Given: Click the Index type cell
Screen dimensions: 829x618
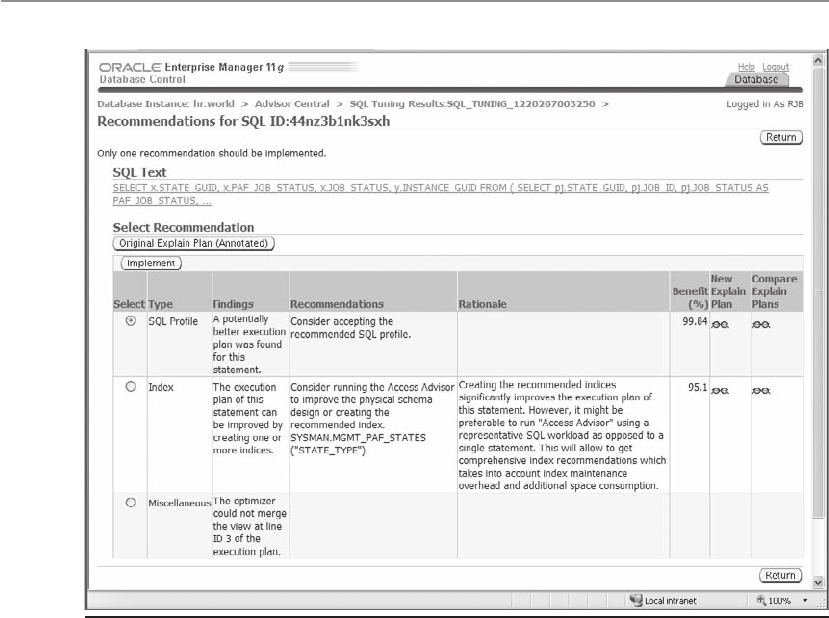Looking at the screenshot, I should [161, 387].
